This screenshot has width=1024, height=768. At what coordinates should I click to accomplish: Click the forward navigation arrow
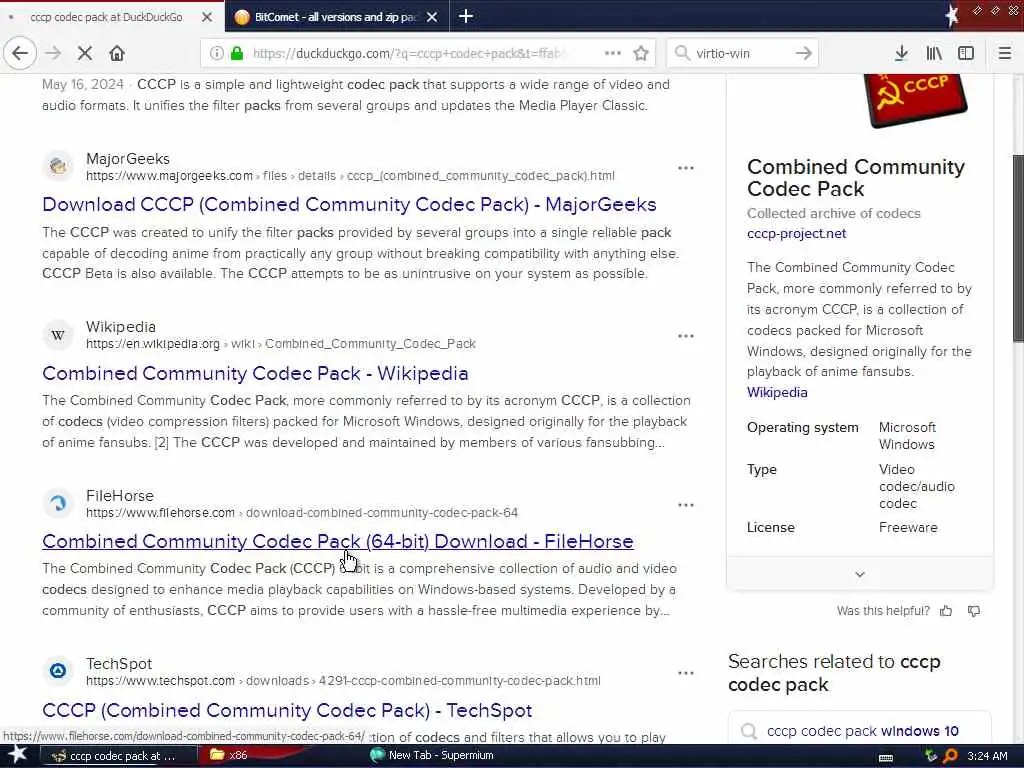click(x=53, y=53)
